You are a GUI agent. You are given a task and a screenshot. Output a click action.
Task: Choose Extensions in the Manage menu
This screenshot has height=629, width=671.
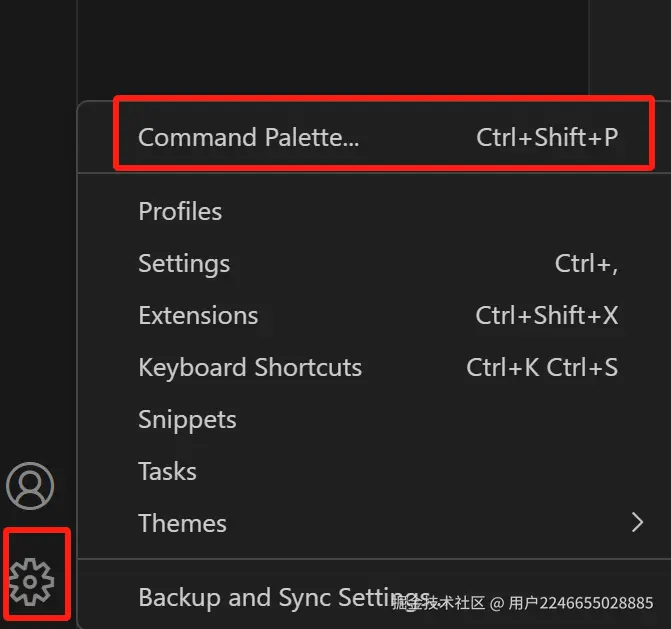coord(198,316)
